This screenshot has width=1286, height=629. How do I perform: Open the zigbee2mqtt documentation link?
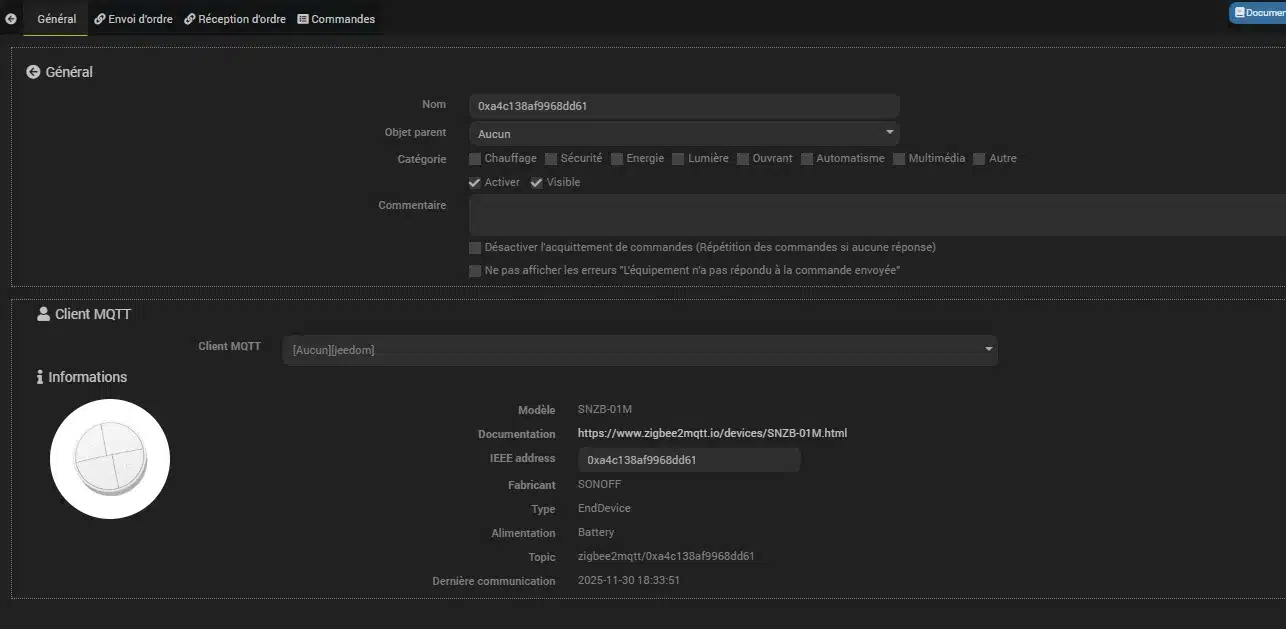pos(712,433)
